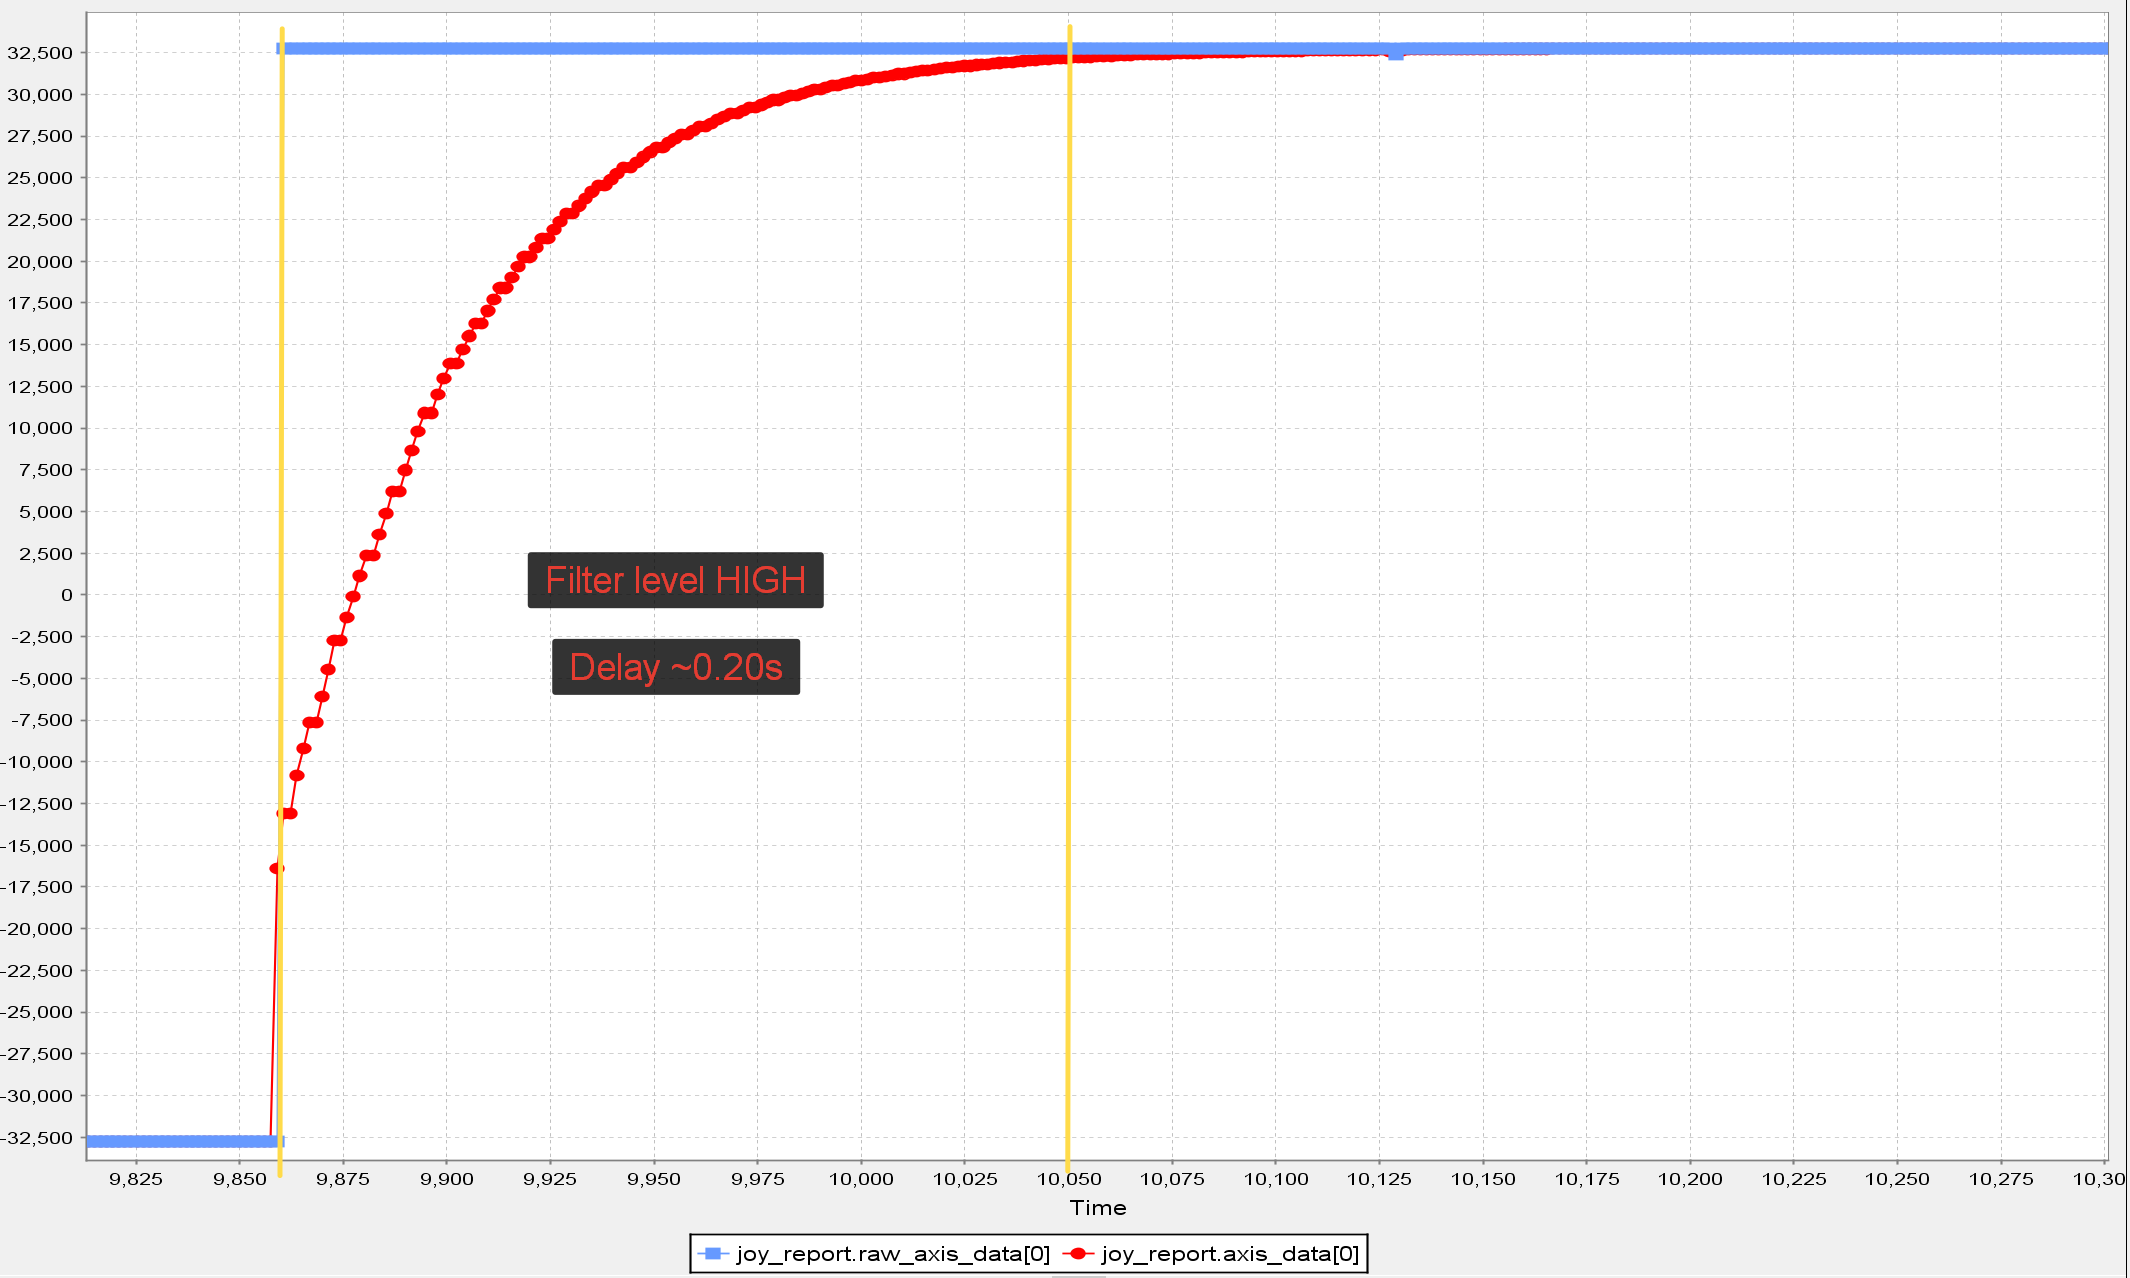This screenshot has height=1278, width=2130.
Task: Click the lowest red data point near -16,500
Action: point(277,868)
